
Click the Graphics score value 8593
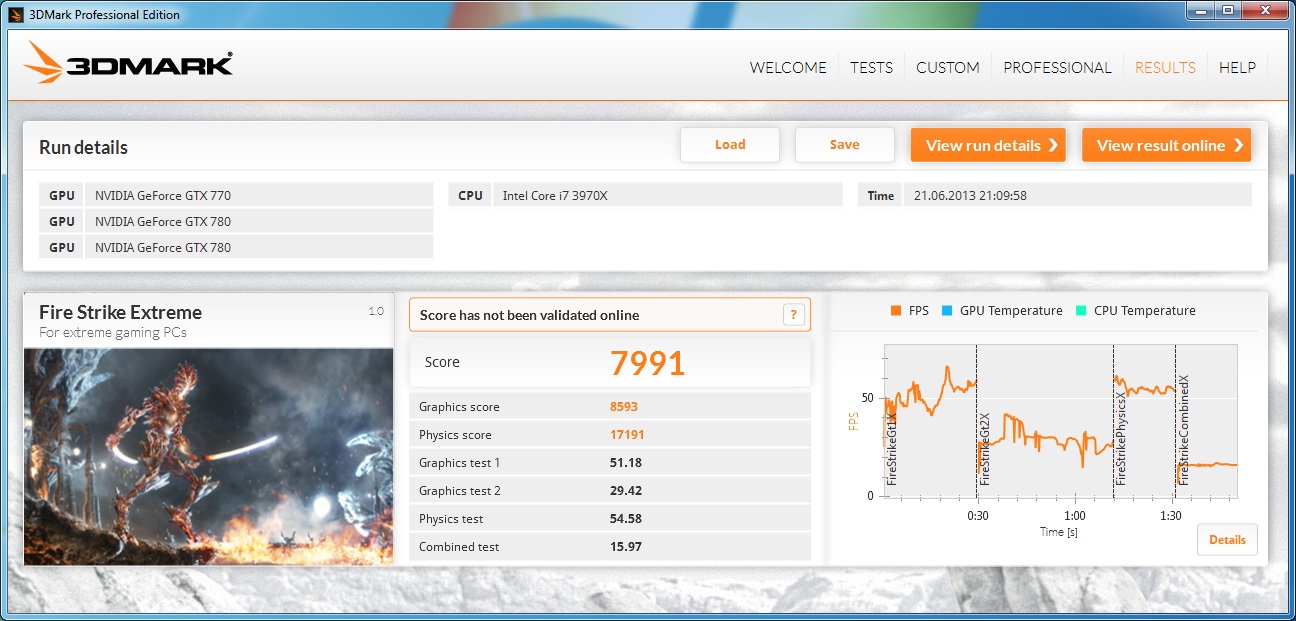(x=624, y=407)
